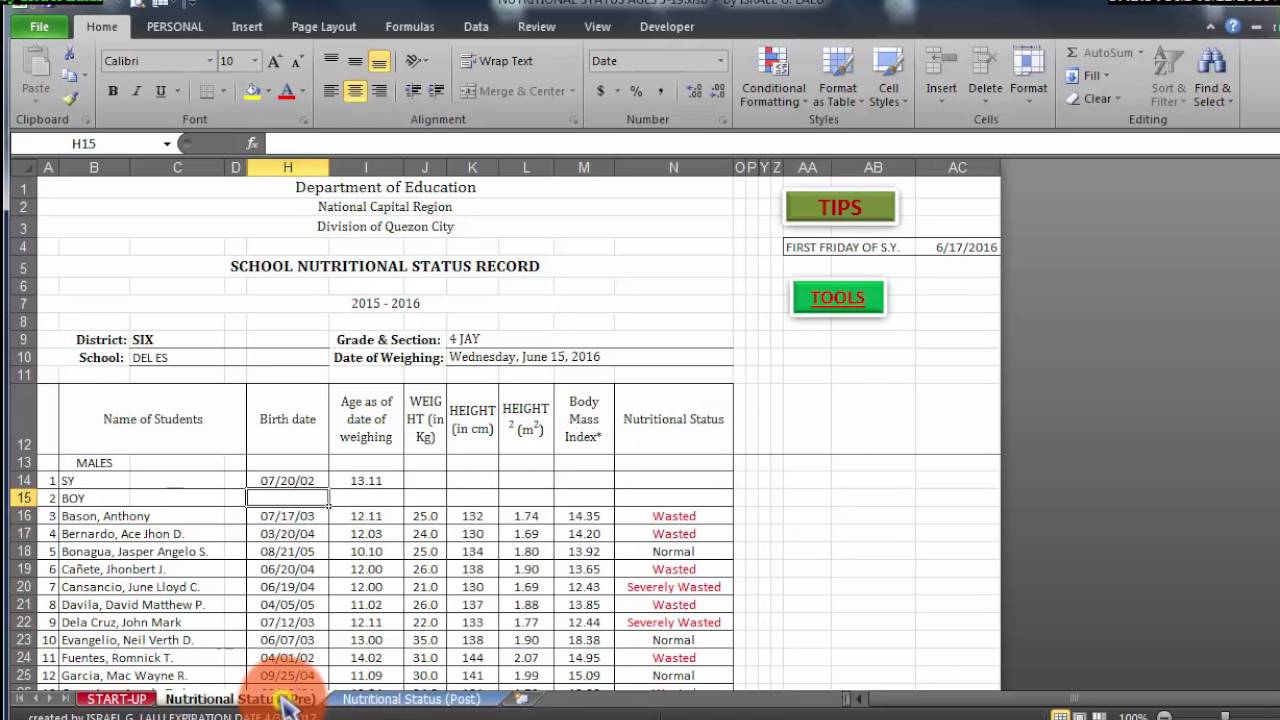
Task: Toggle Top Align icon
Action: point(331,61)
